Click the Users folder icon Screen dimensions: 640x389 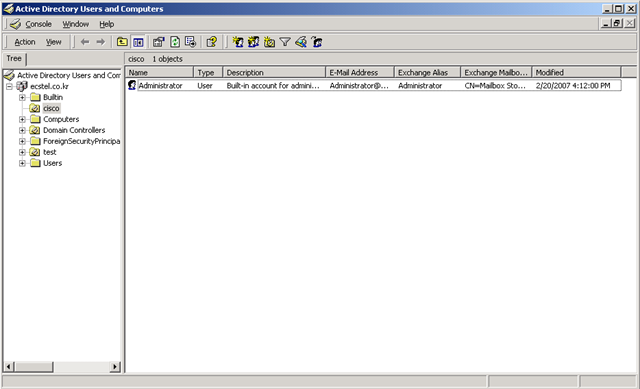pos(36,163)
